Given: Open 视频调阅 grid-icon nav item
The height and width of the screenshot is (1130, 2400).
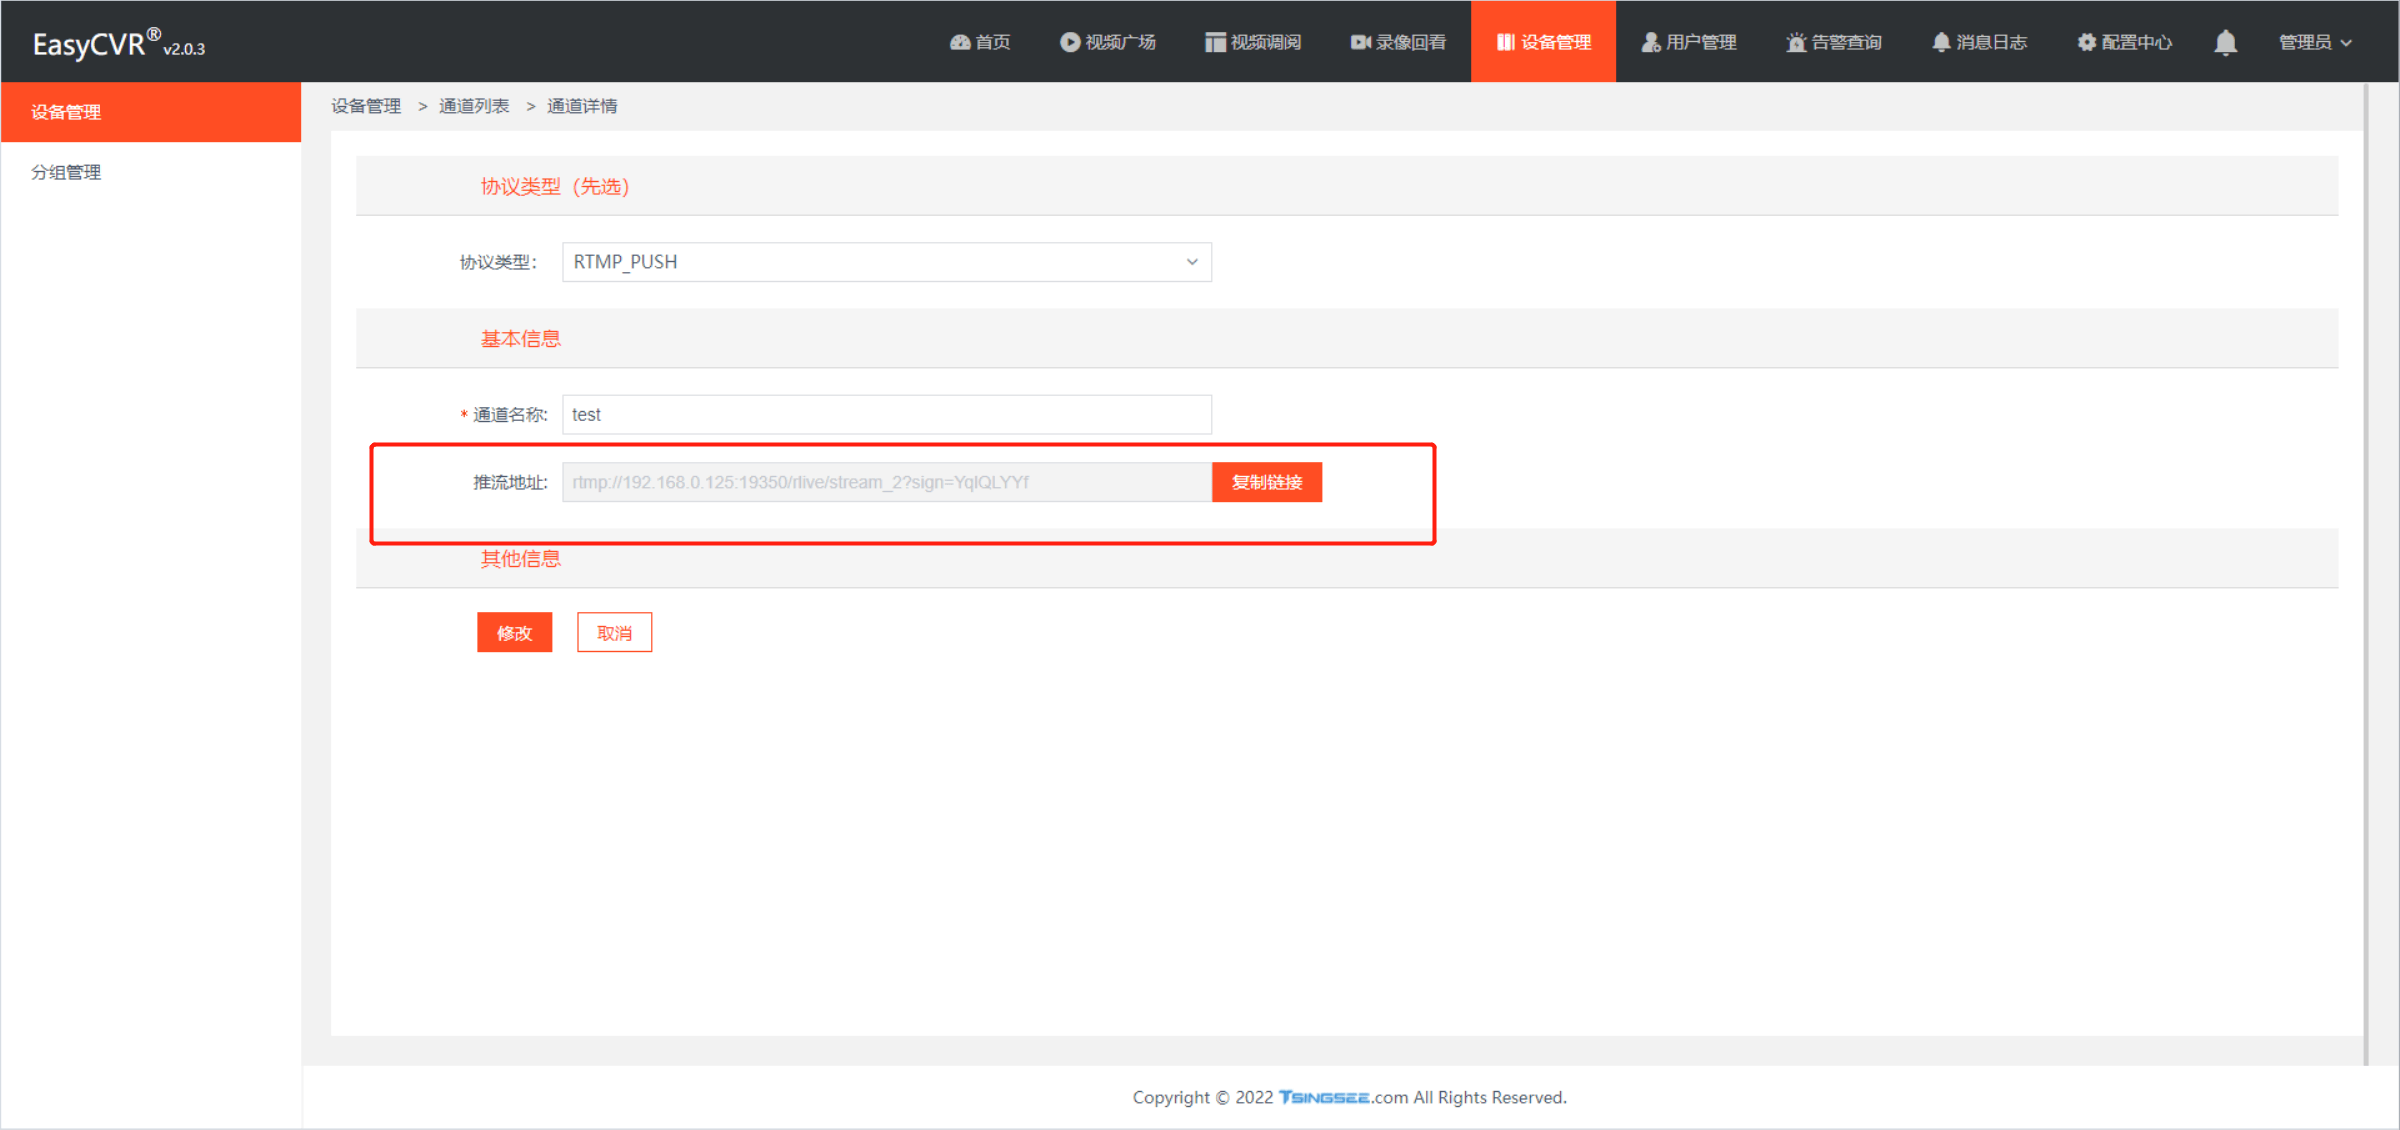Looking at the screenshot, I should click(1252, 42).
